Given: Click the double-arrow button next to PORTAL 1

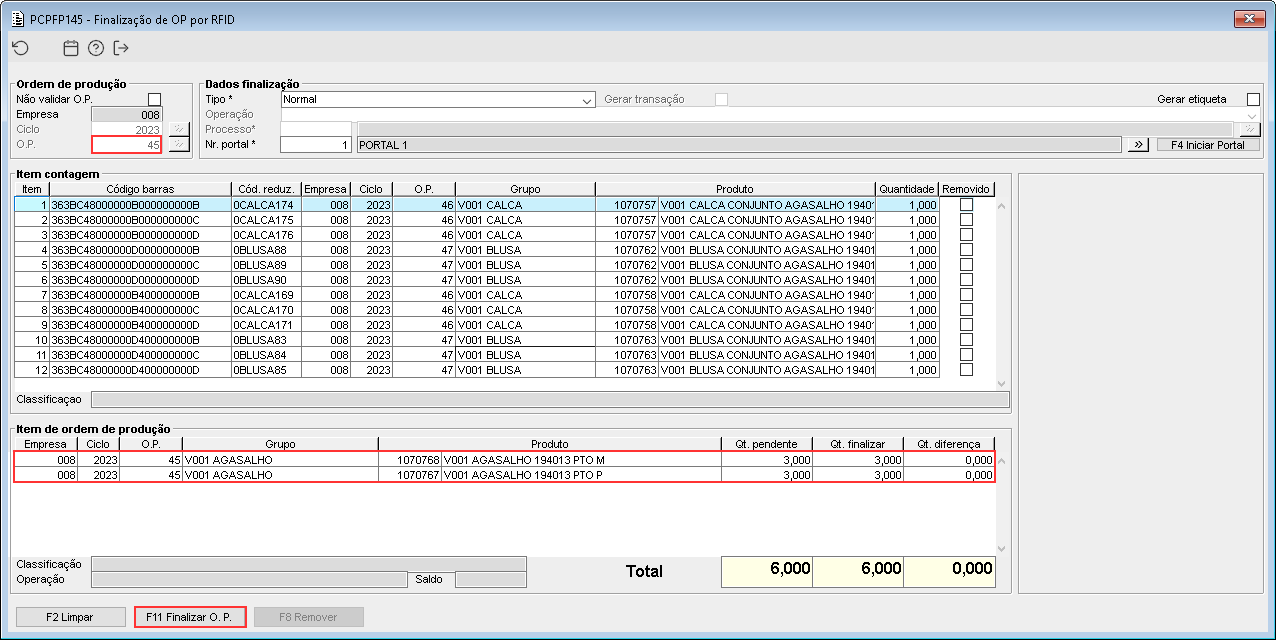Looking at the screenshot, I should pyautogui.click(x=1138, y=144).
